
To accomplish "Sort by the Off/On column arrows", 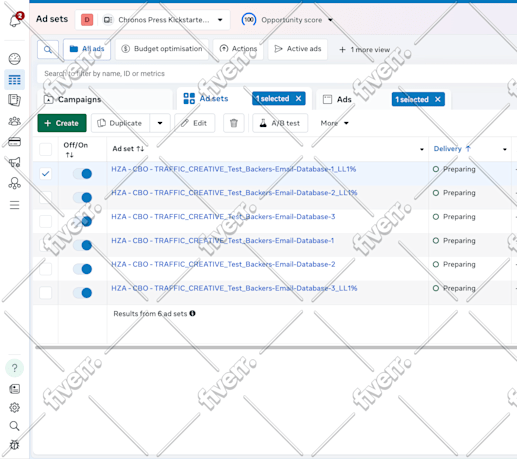I will pyautogui.click(x=69, y=155).
